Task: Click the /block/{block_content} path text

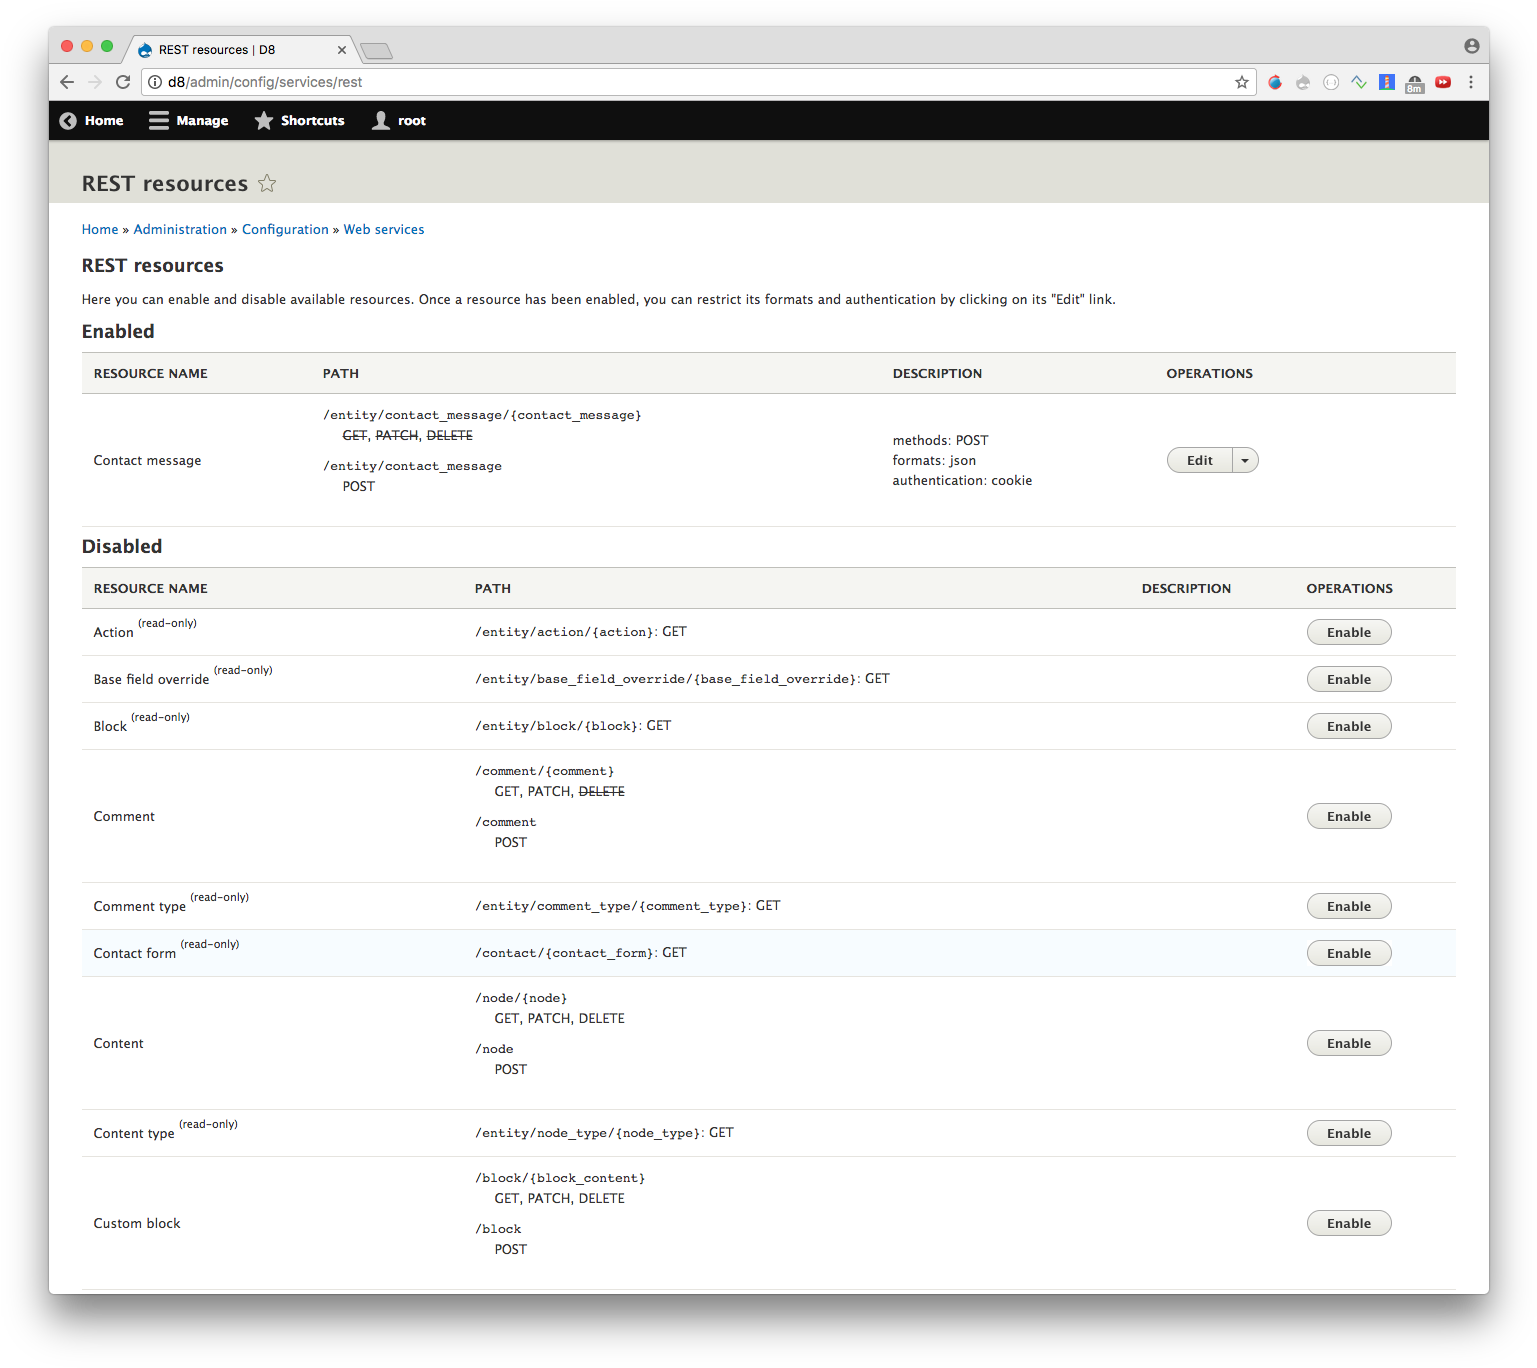Action: point(560,1178)
